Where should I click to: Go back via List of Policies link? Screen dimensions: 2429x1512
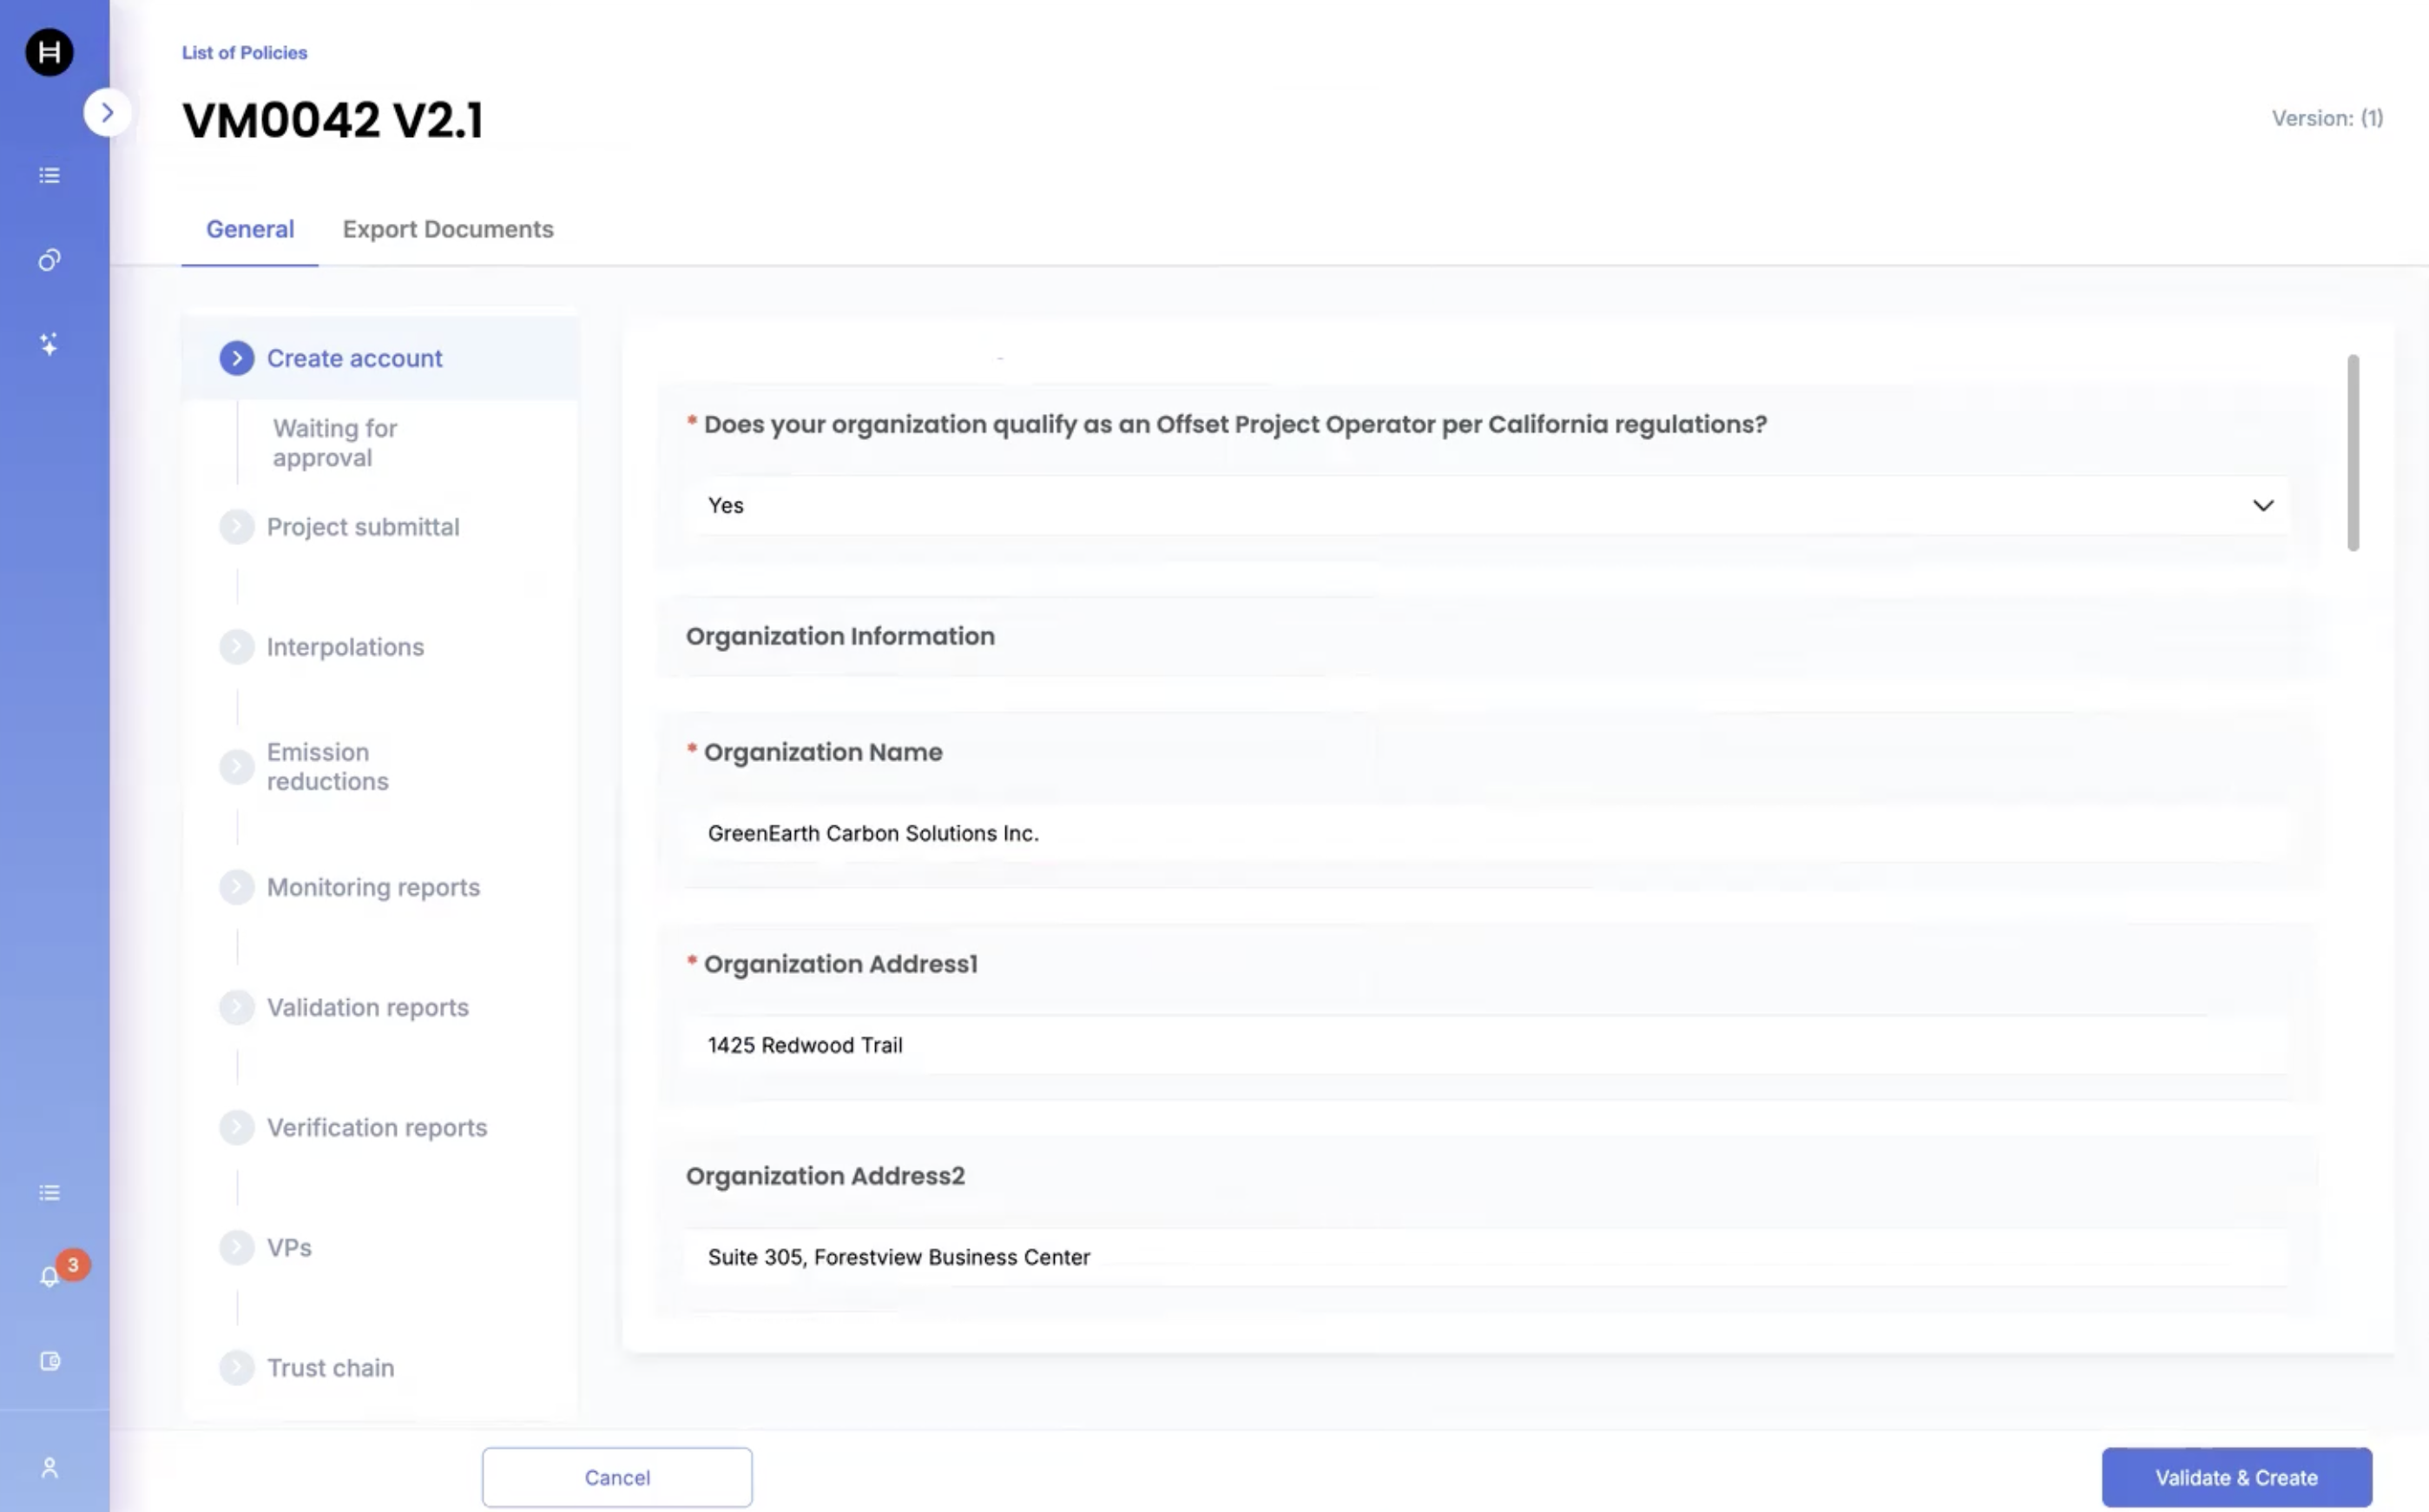coord(244,53)
